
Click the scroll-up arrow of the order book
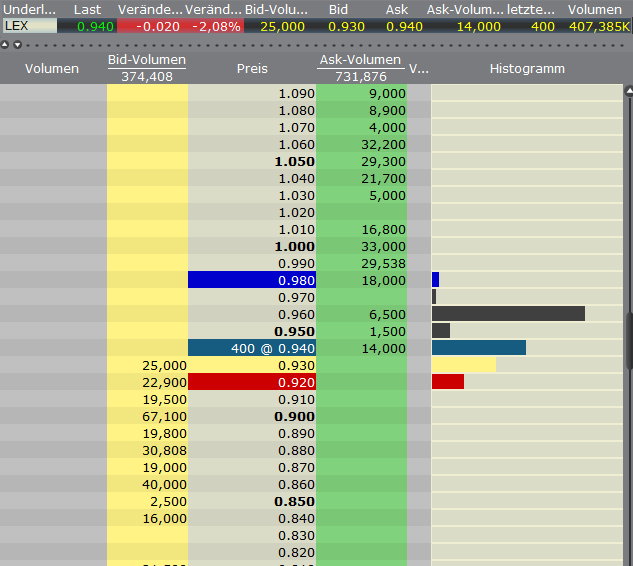(628, 91)
